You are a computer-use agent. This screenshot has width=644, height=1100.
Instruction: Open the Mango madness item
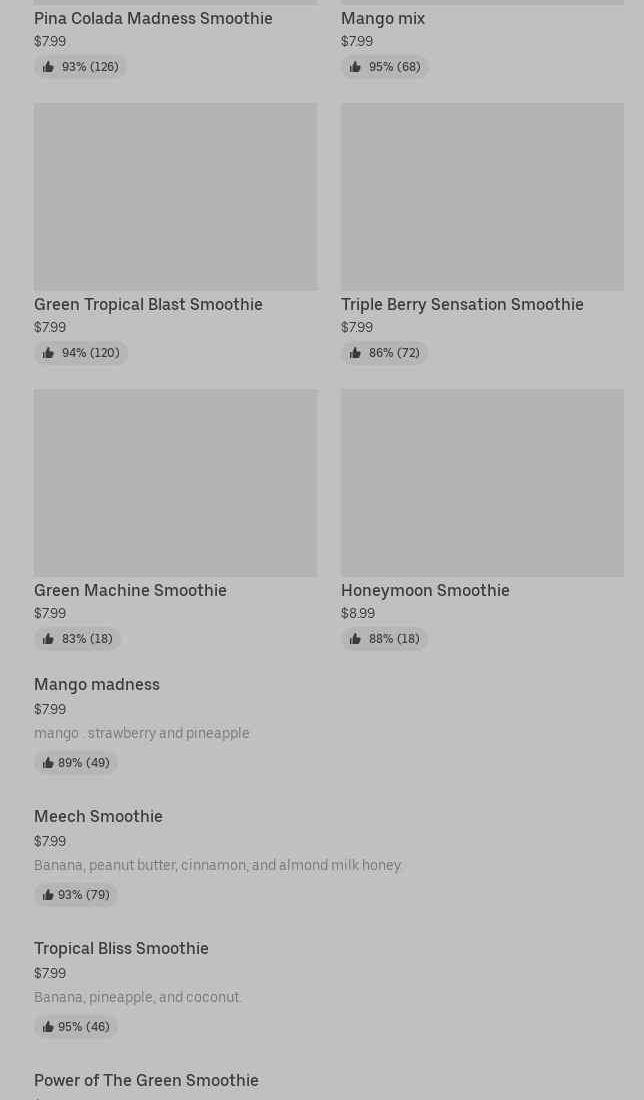[97, 685]
